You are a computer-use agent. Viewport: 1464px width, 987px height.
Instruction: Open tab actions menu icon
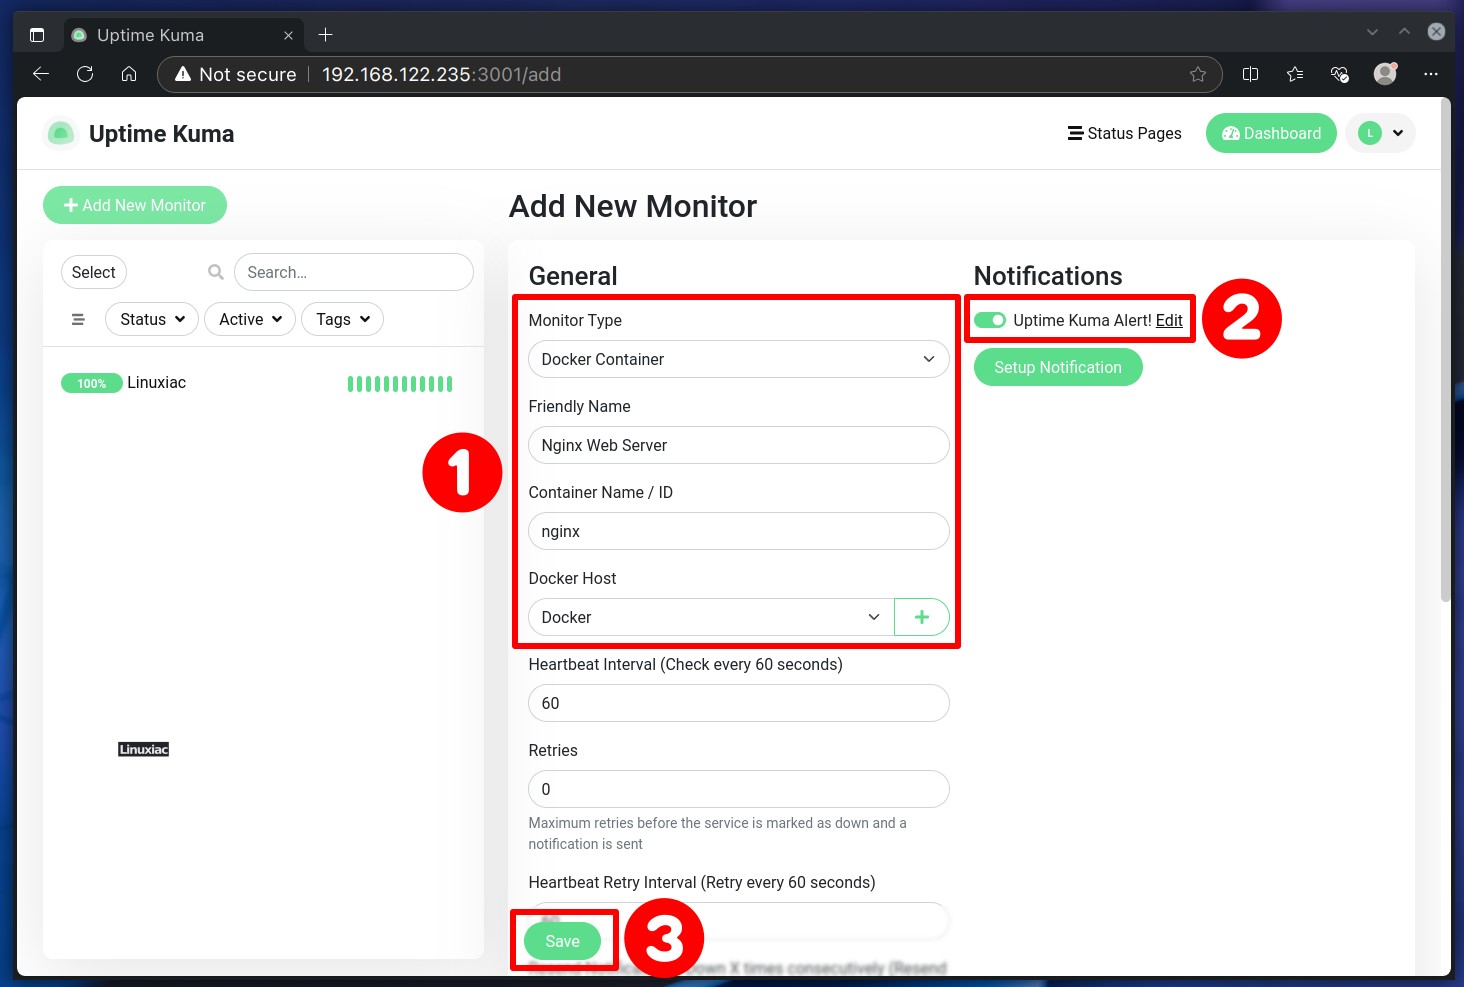click(37, 35)
